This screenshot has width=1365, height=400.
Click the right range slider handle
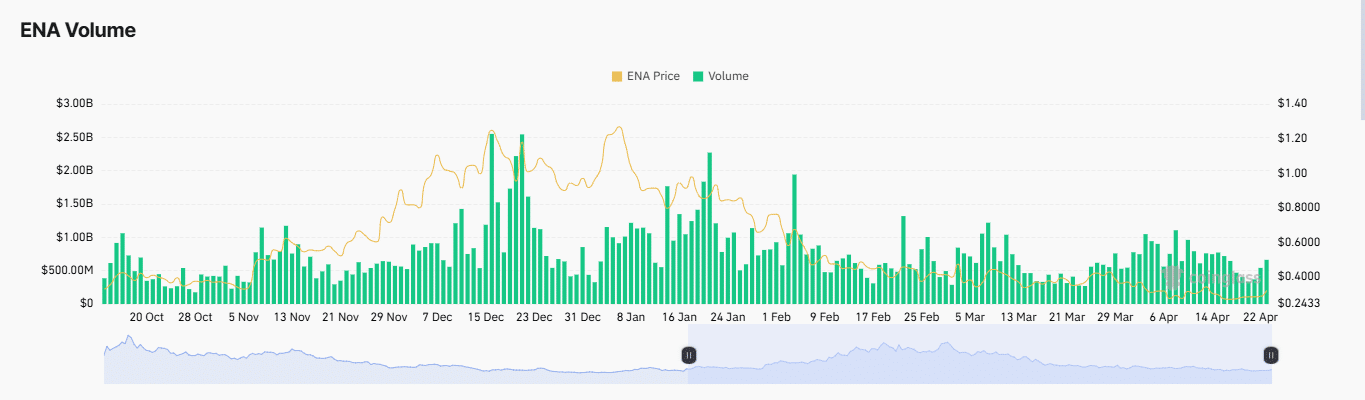coord(1270,355)
